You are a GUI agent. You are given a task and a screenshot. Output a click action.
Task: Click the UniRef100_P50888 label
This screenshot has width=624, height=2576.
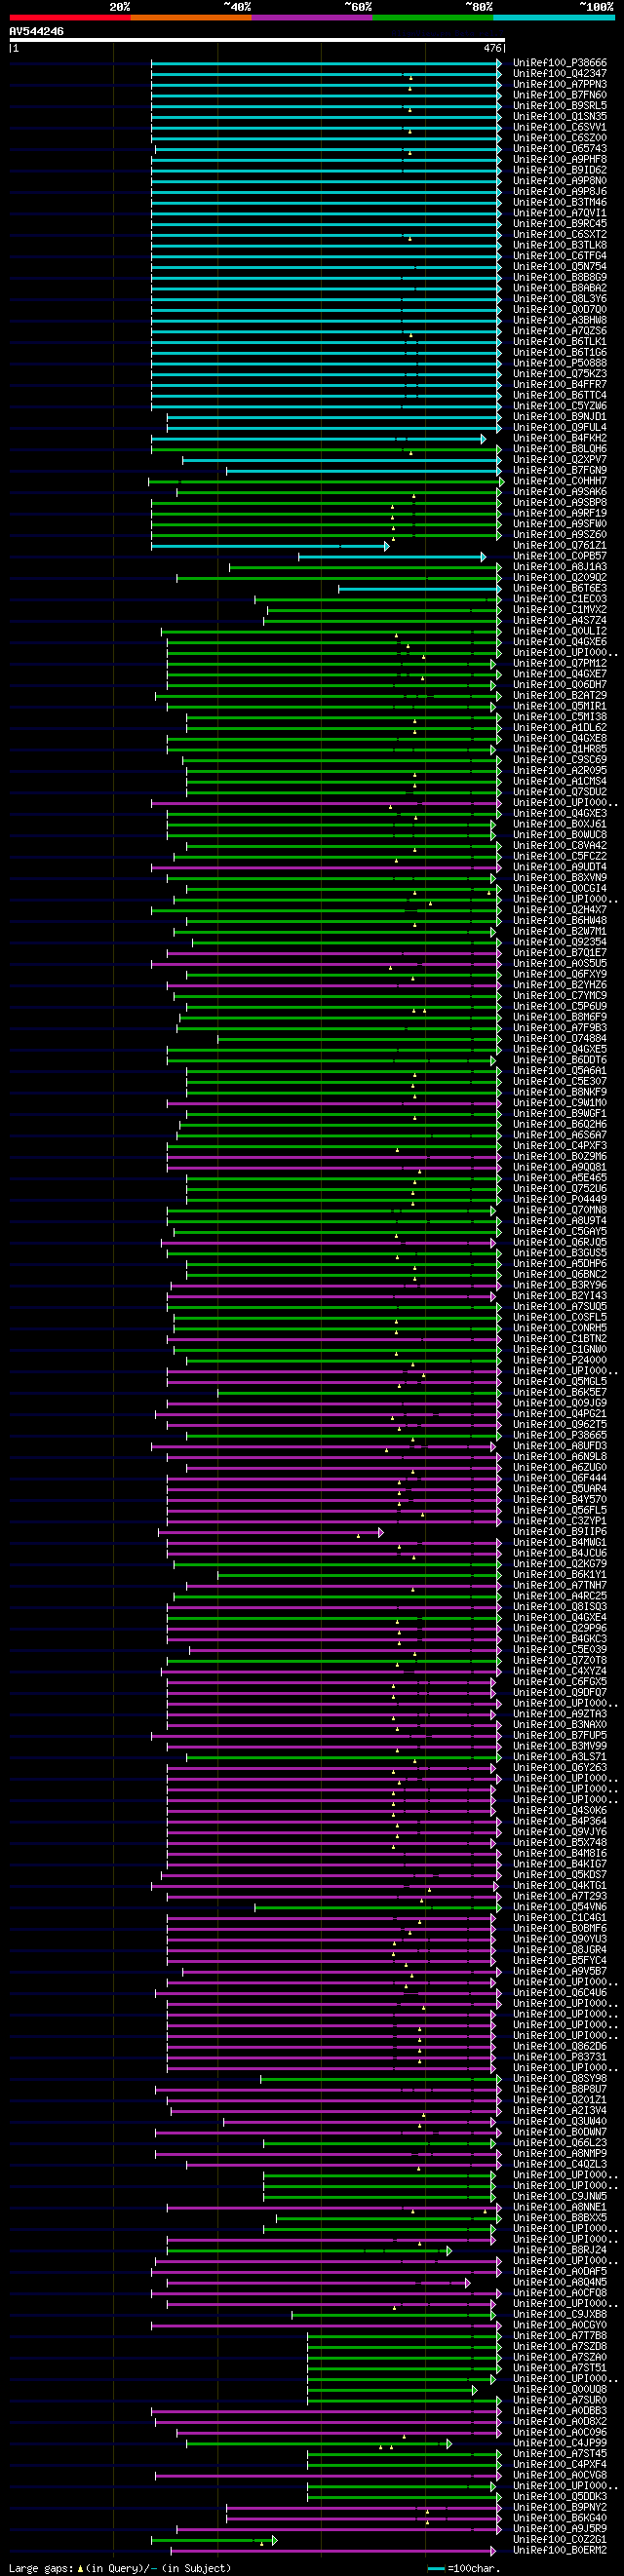[560, 363]
